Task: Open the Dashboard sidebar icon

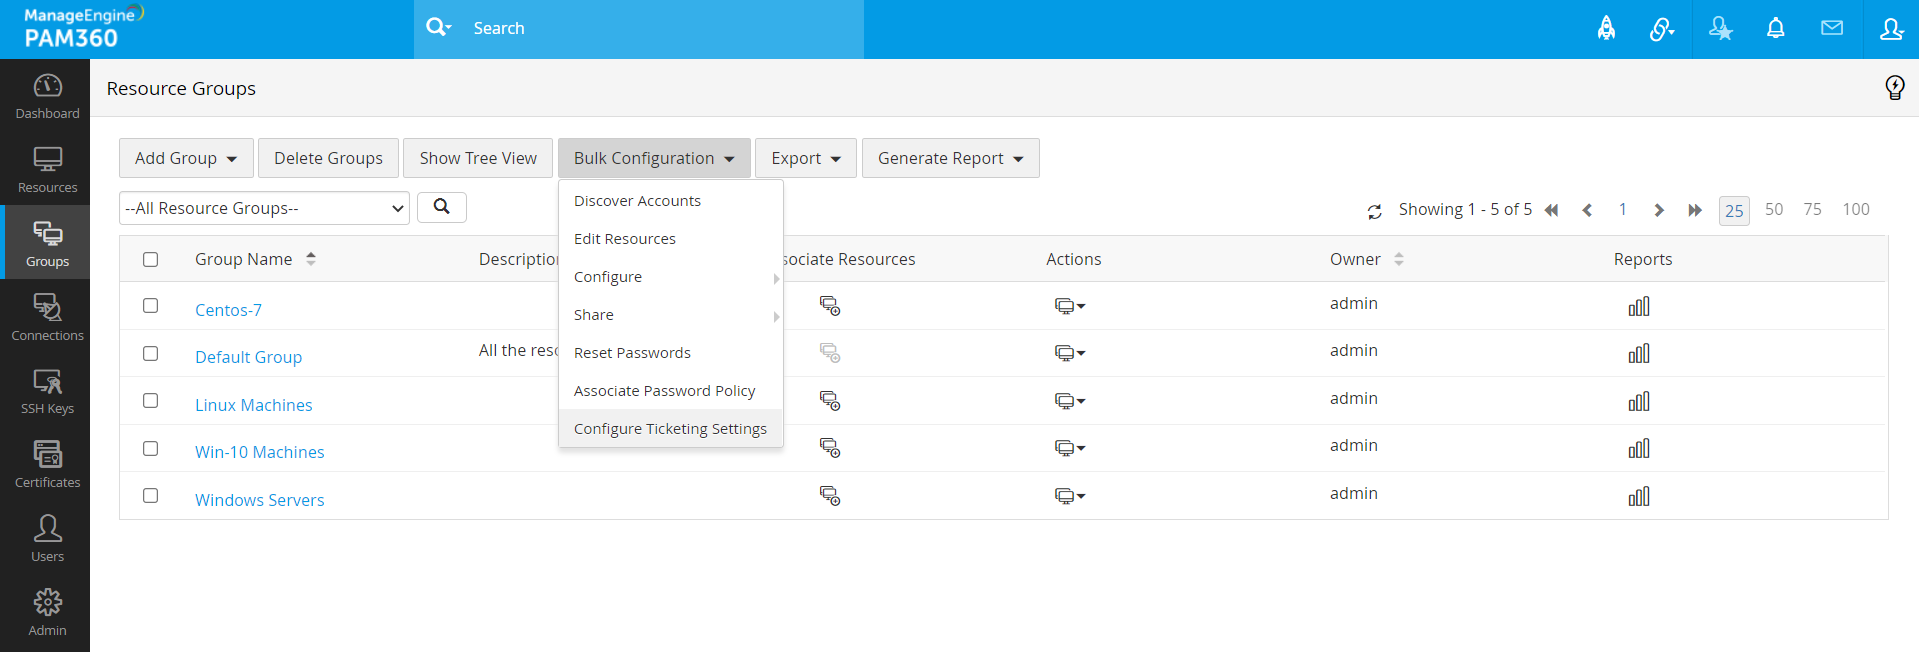Action: click(x=47, y=96)
